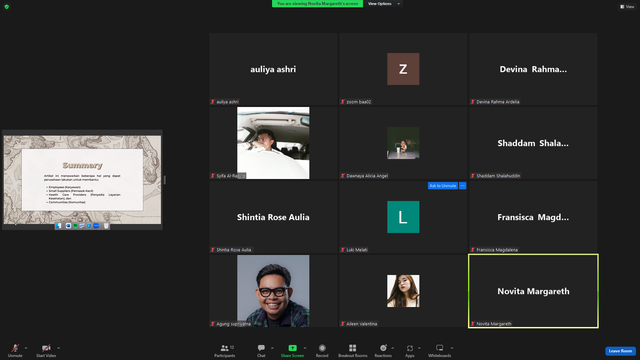This screenshot has height=360, width=640.
Task: Click the Trash icon in shared screen dock
Action: [x=106, y=226]
